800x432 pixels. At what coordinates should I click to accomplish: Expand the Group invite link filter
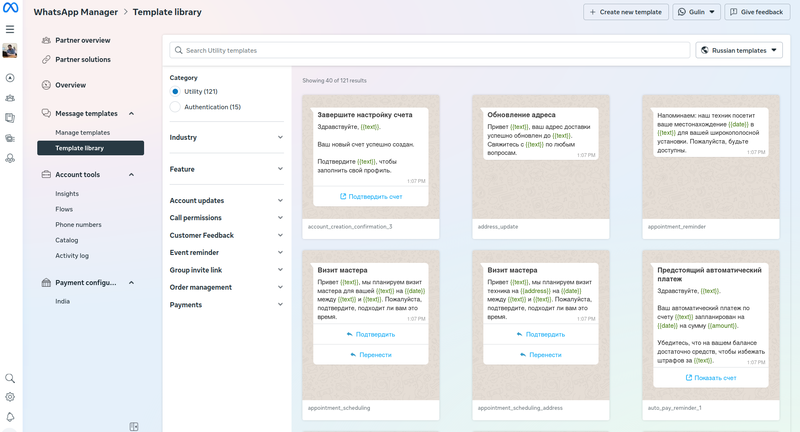227,270
